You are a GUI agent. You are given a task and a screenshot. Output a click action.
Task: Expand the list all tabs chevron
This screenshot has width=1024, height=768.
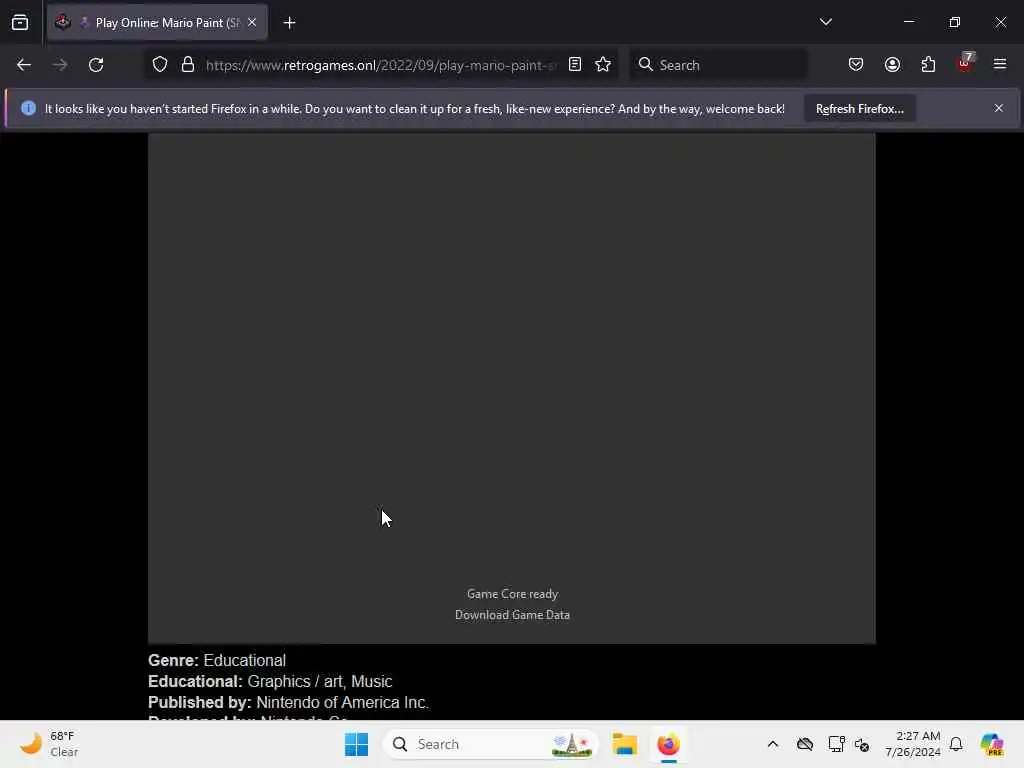(x=825, y=22)
